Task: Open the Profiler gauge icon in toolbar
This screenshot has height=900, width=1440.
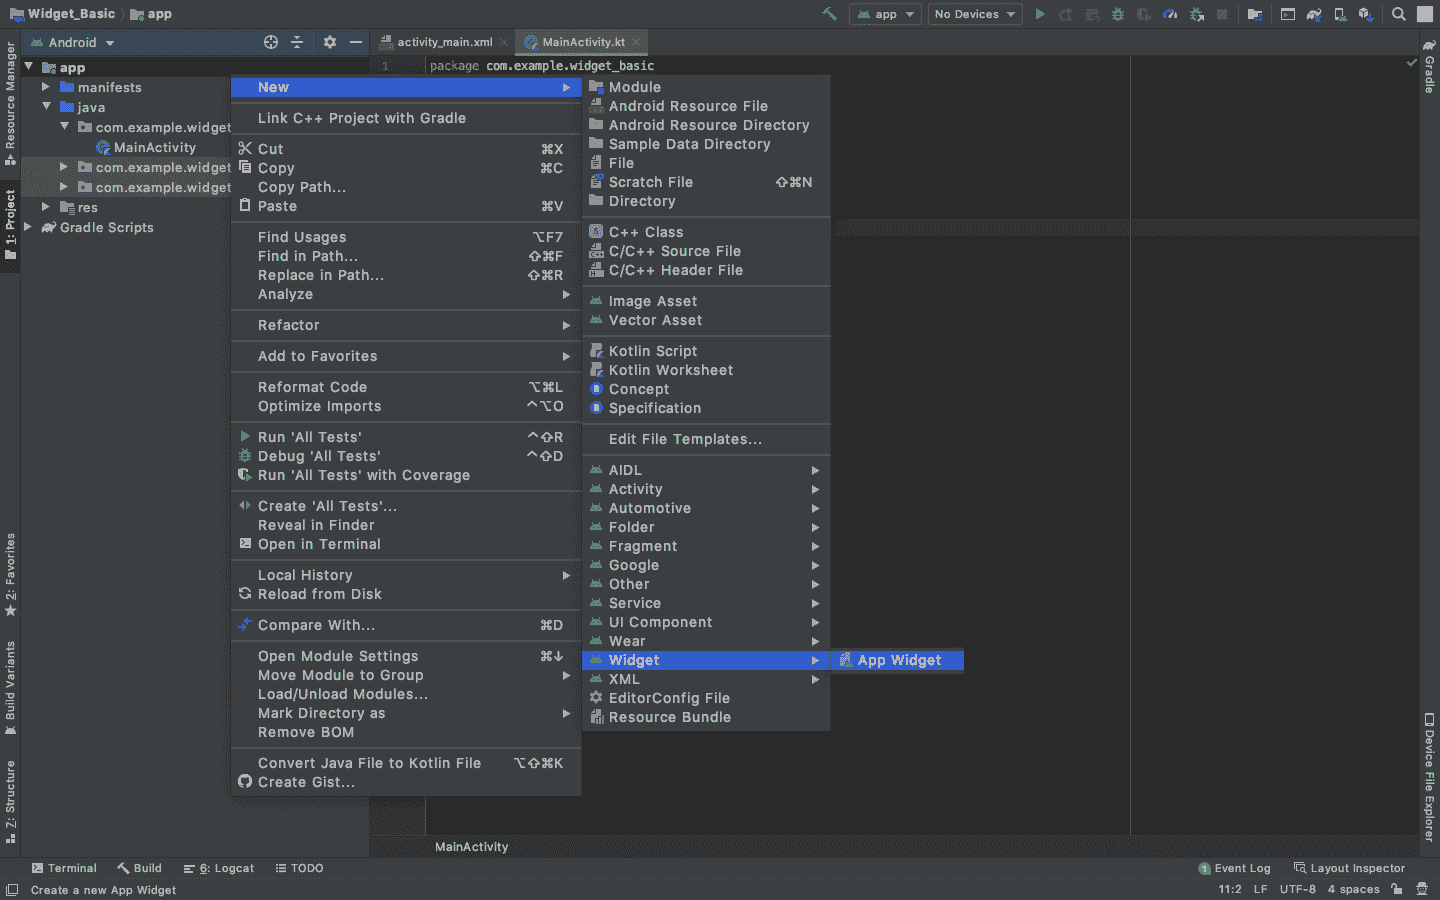Action: coord(1170,14)
